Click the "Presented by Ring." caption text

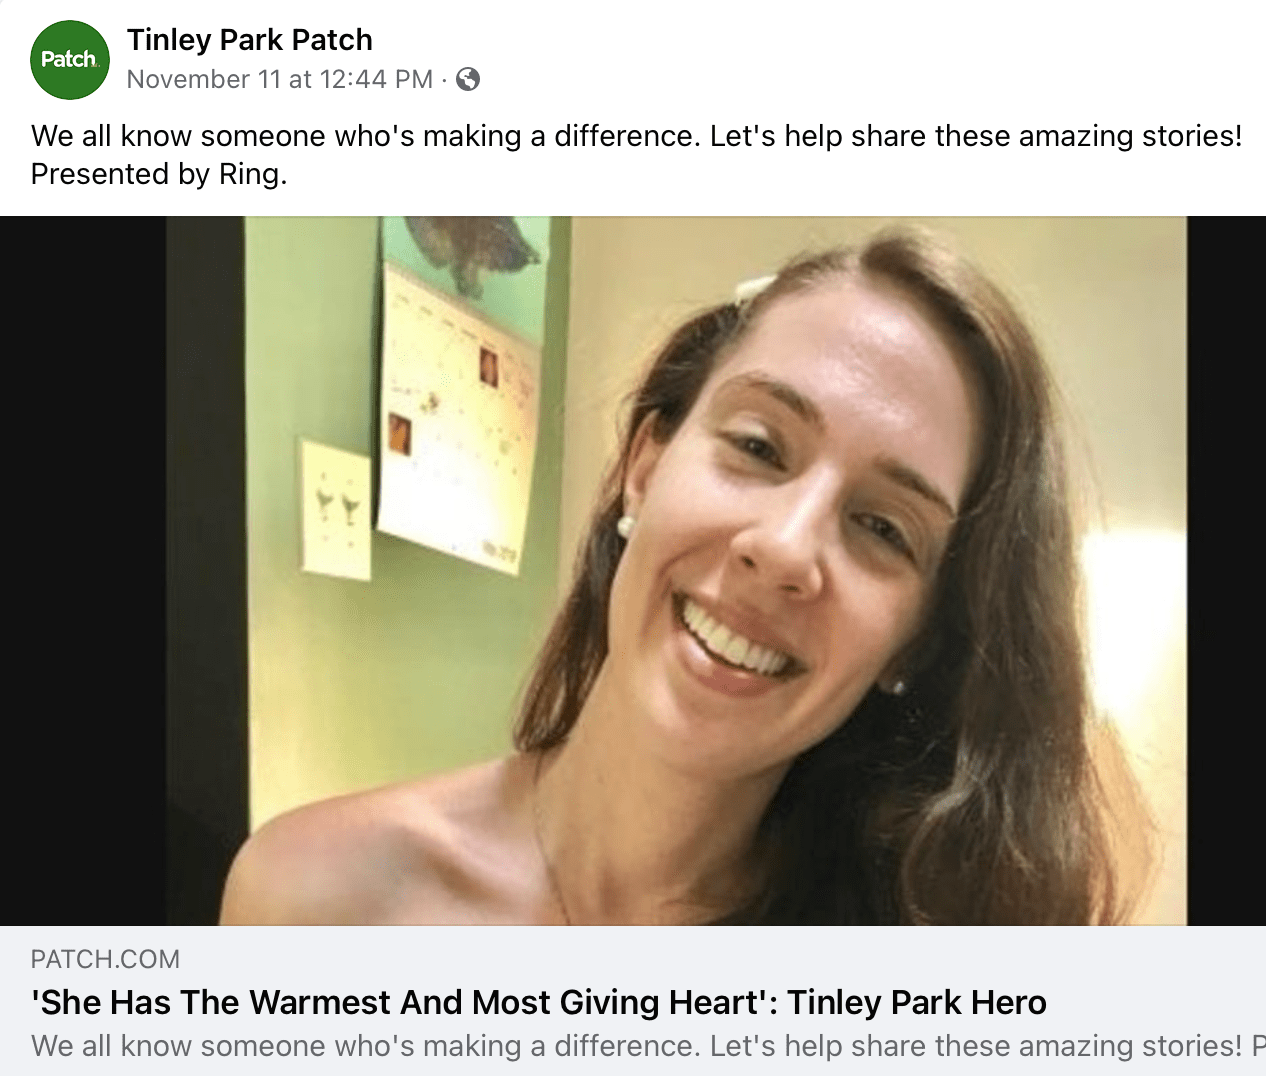[159, 174]
